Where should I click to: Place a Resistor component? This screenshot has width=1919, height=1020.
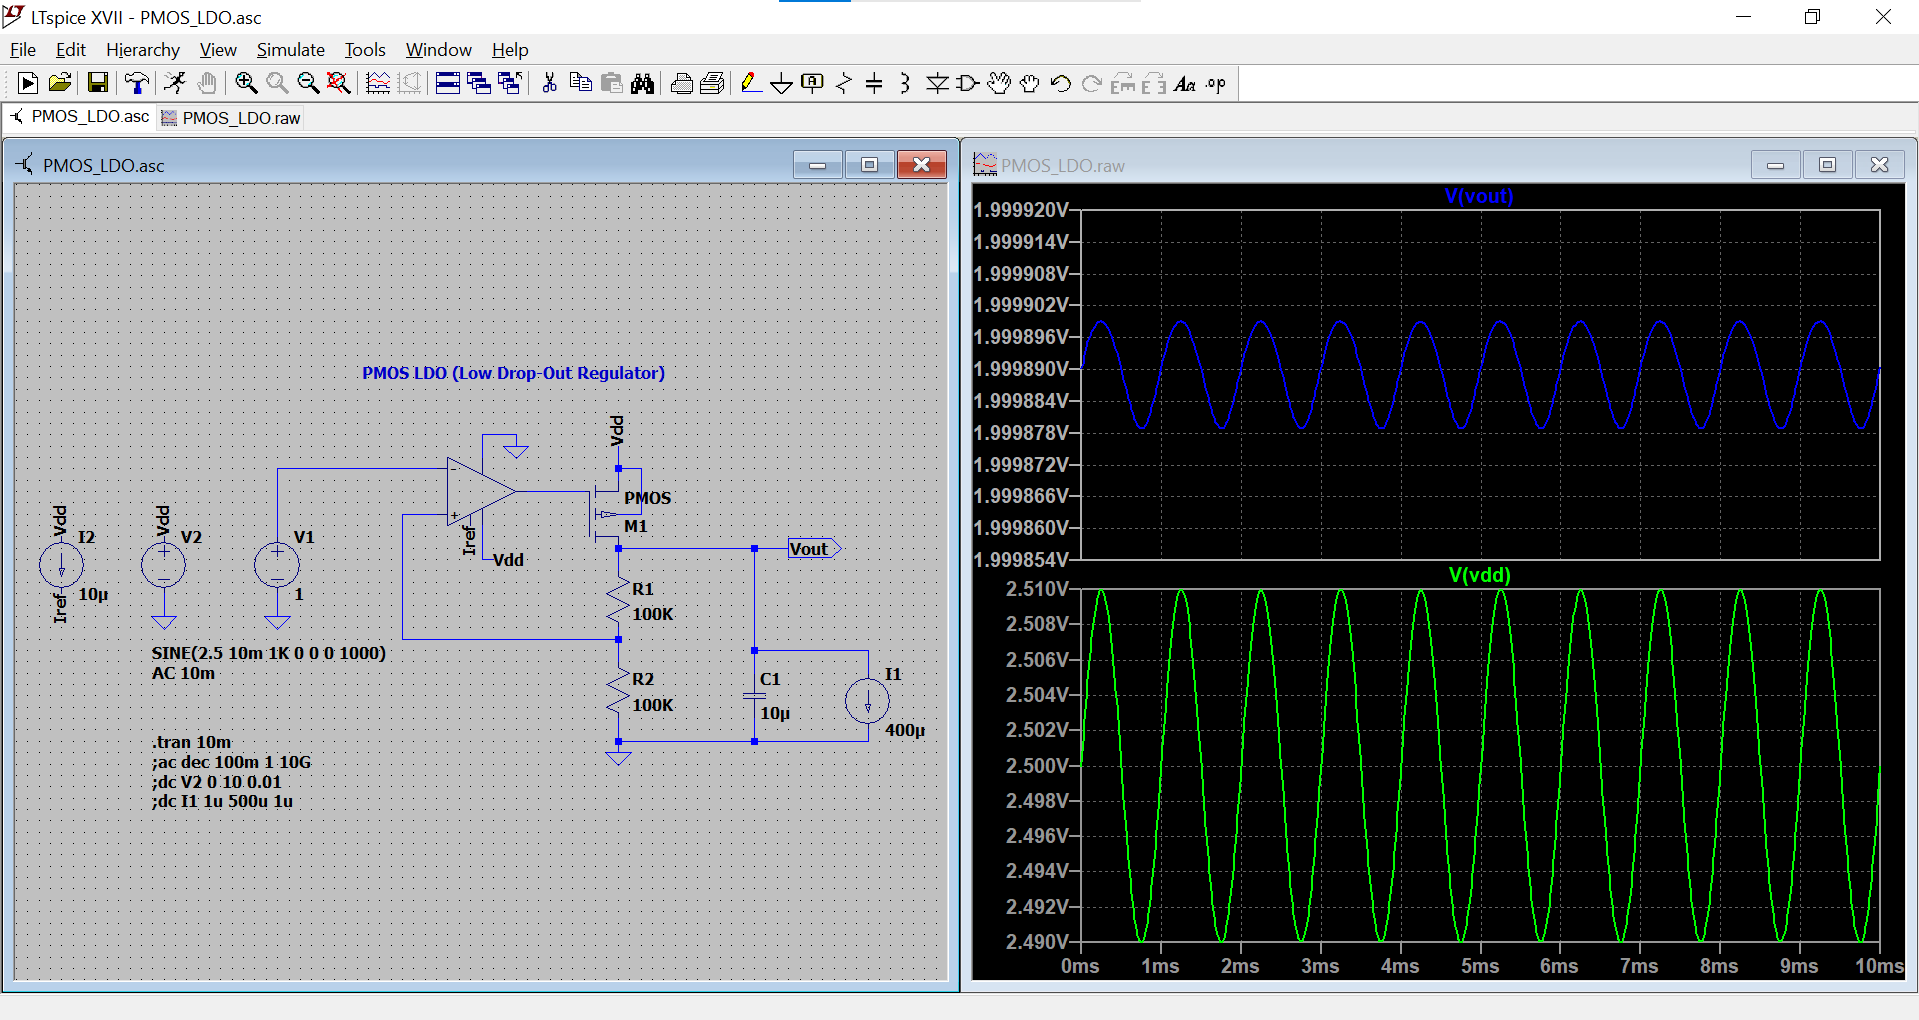(x=843, y=83)
